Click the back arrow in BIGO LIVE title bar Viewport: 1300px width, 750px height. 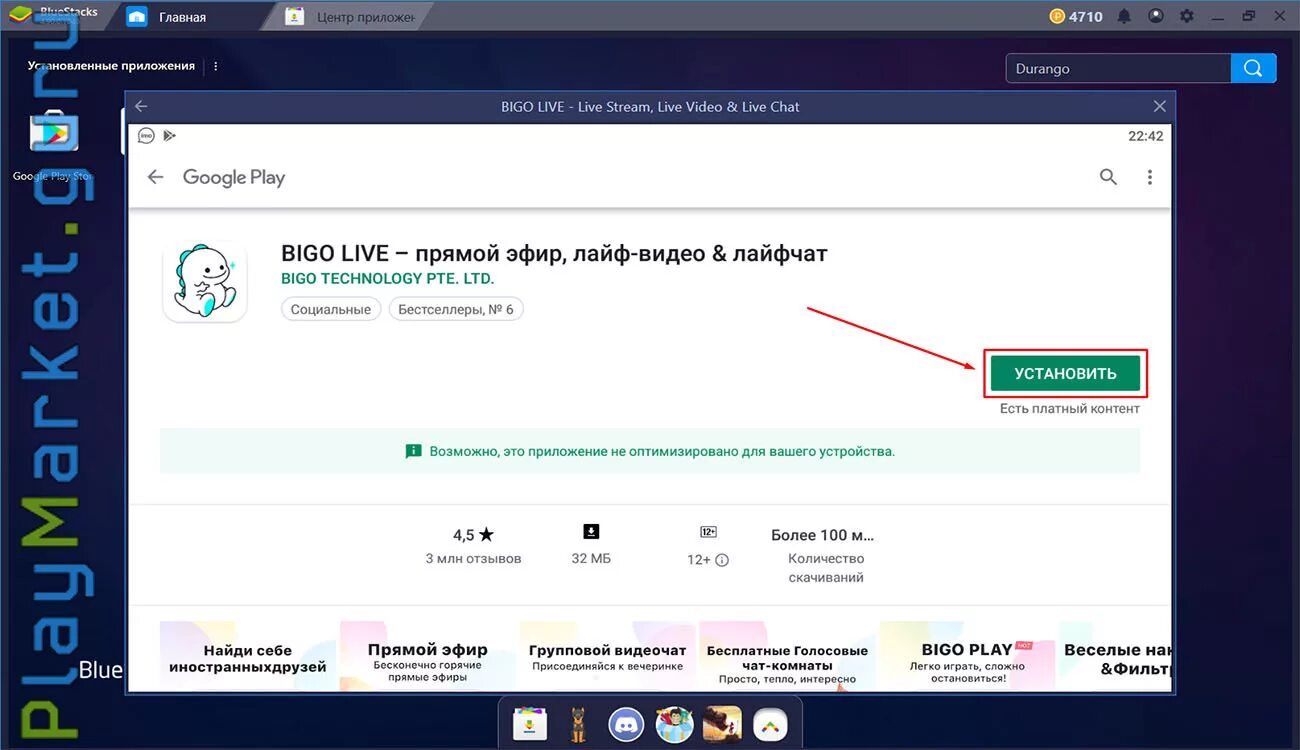pos(141,106)
